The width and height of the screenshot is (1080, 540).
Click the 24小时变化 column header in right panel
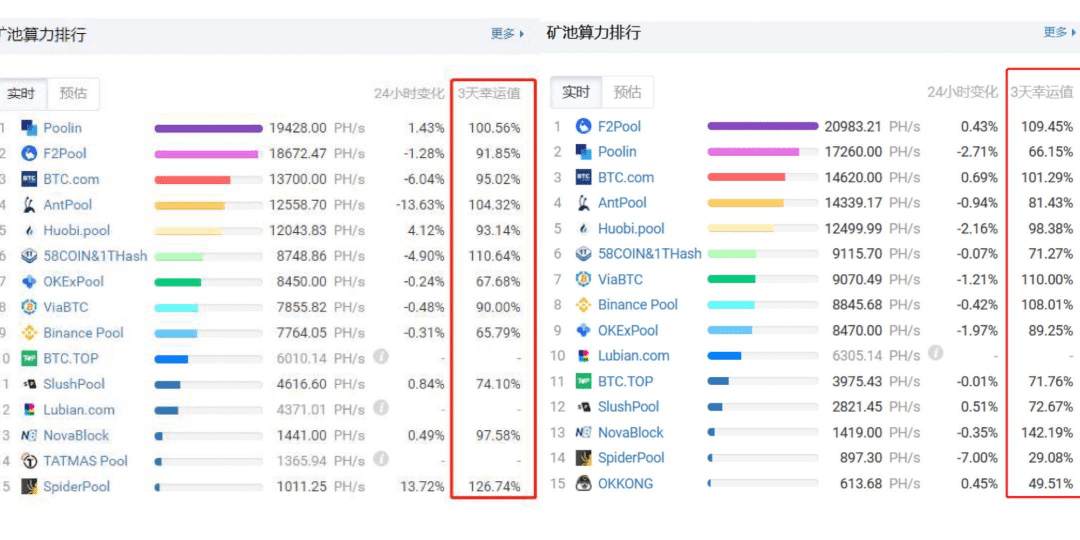962,92
